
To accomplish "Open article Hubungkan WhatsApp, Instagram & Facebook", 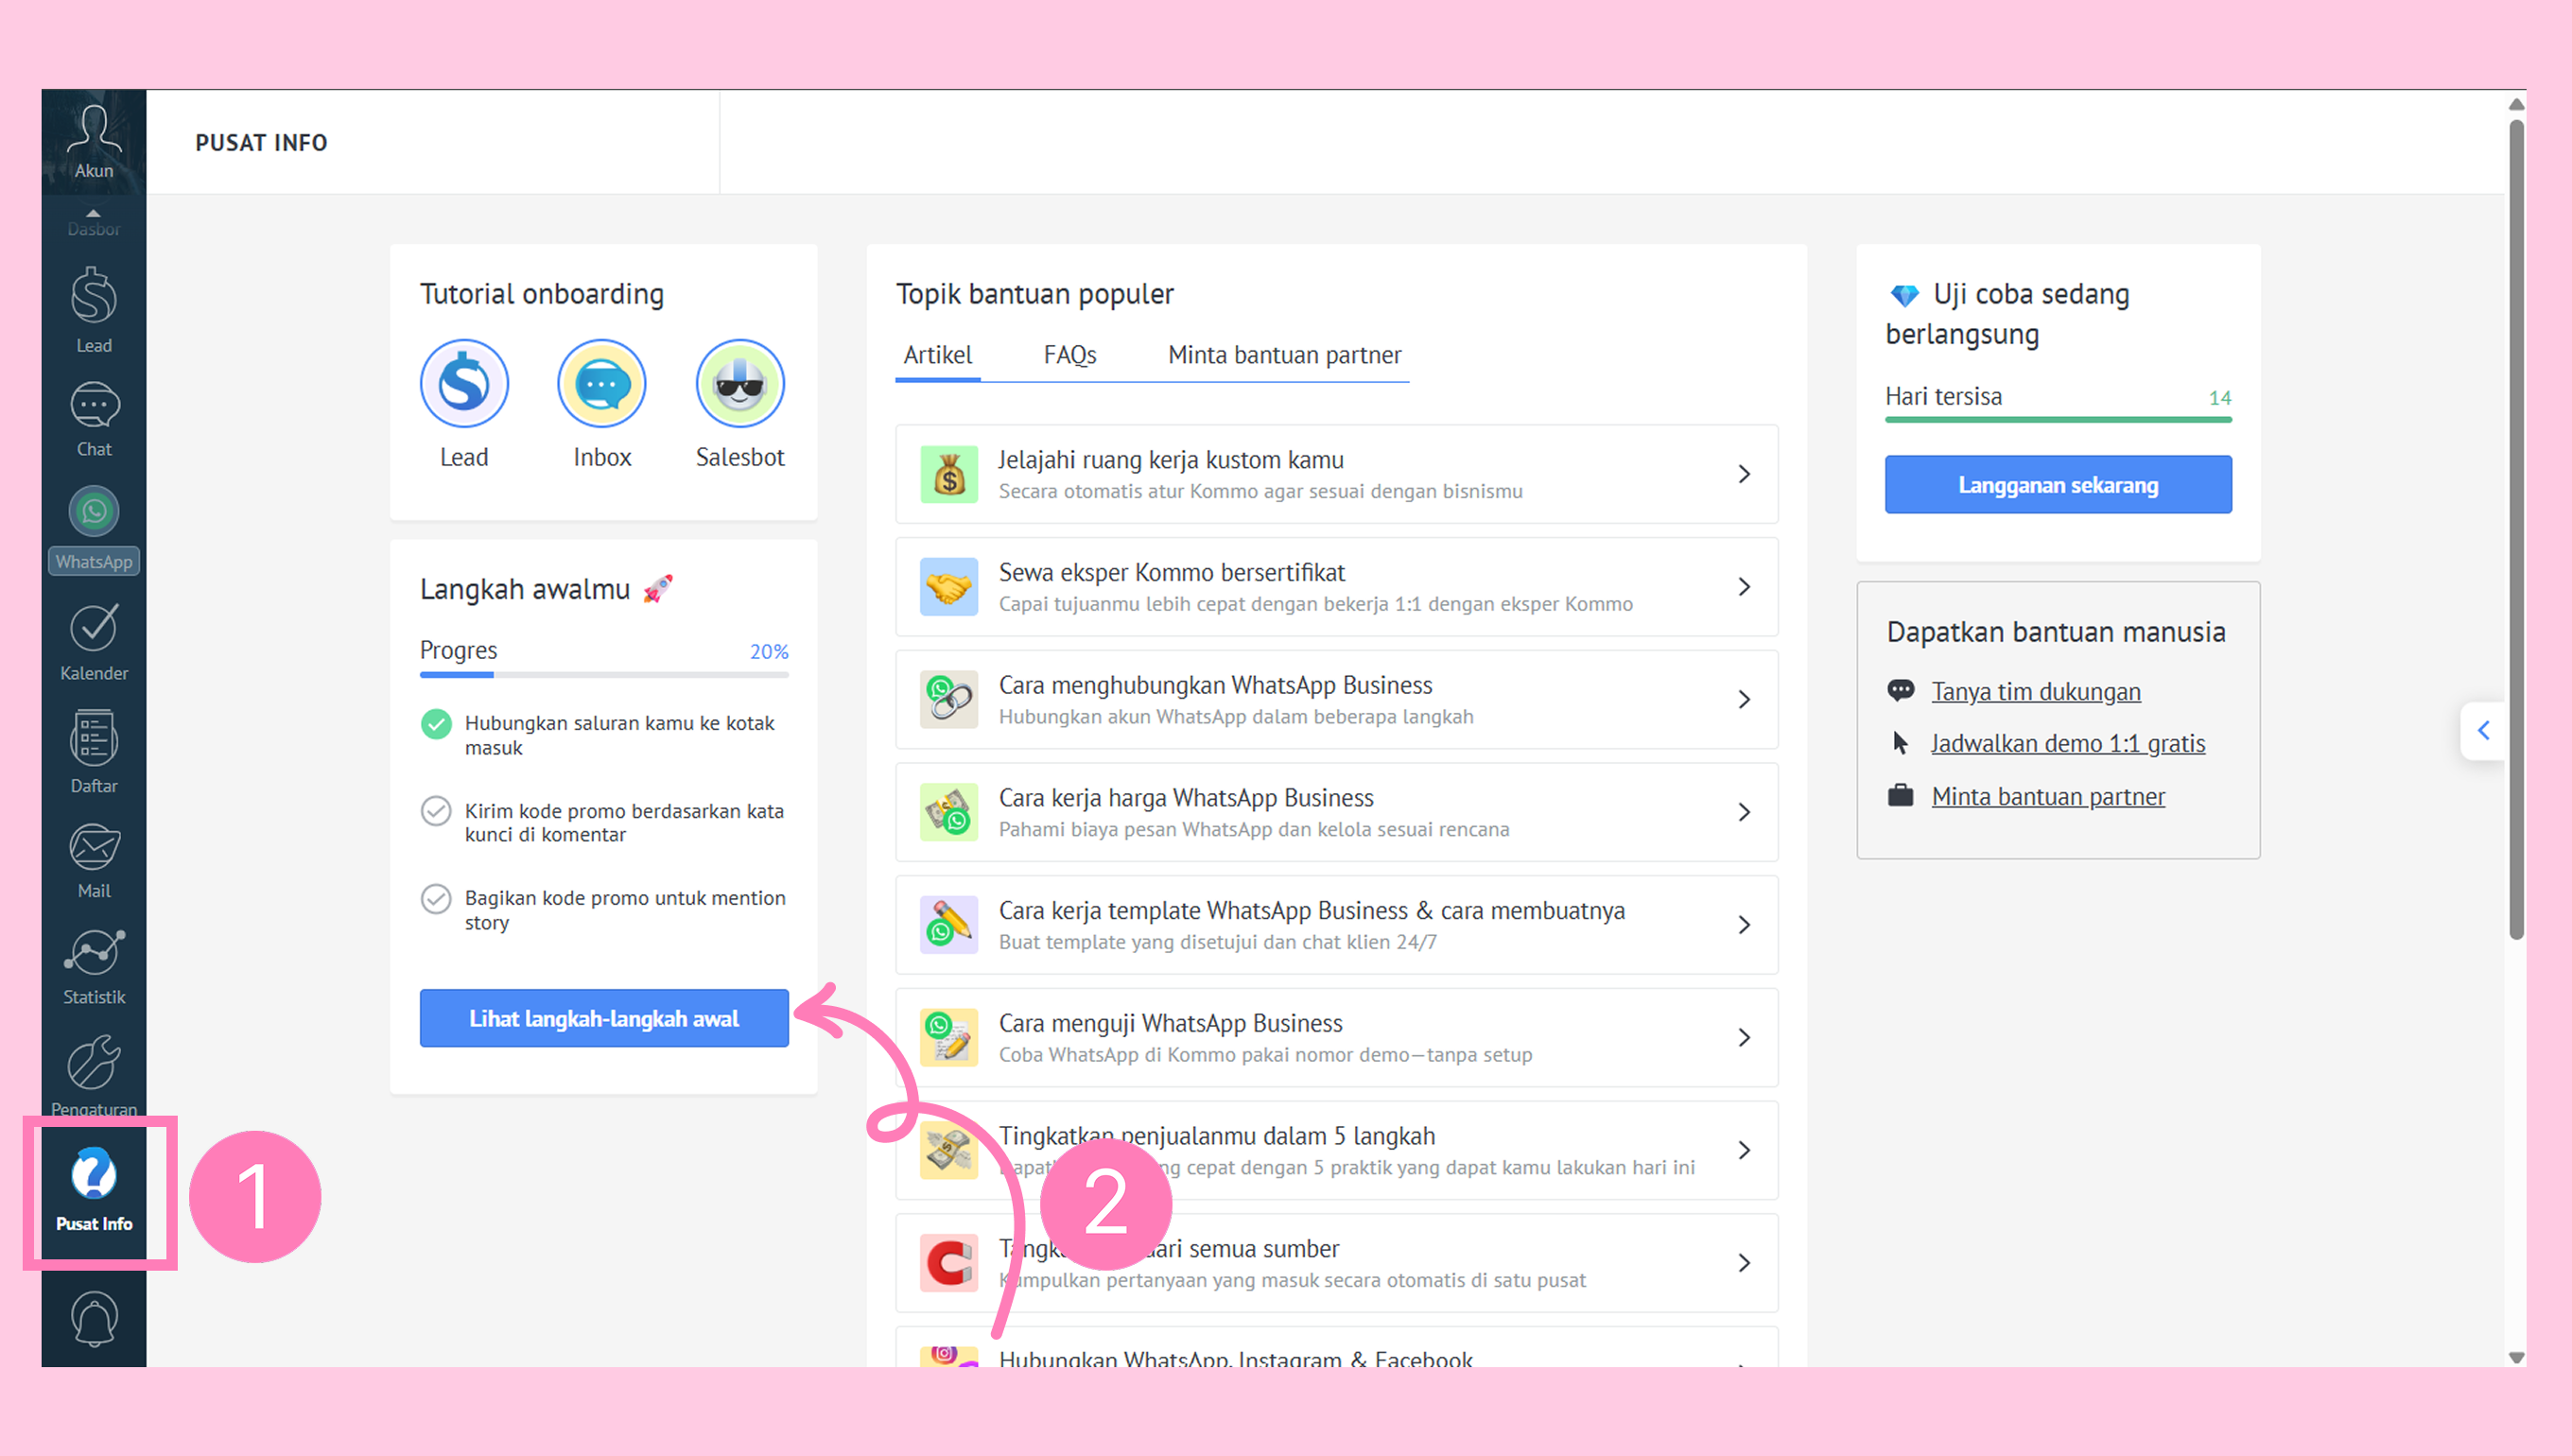I will (x=1337, y=1347).
